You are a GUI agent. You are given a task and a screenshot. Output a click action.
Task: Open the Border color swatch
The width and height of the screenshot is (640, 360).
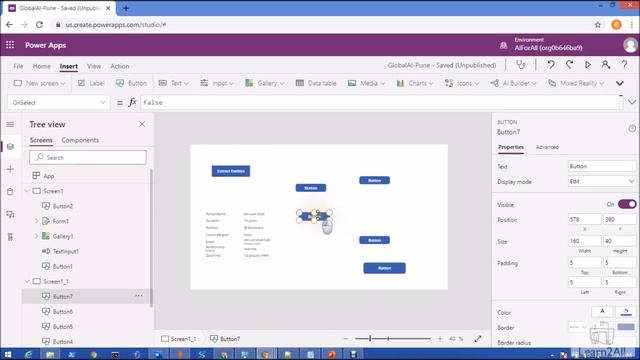[x=626, y=327]
